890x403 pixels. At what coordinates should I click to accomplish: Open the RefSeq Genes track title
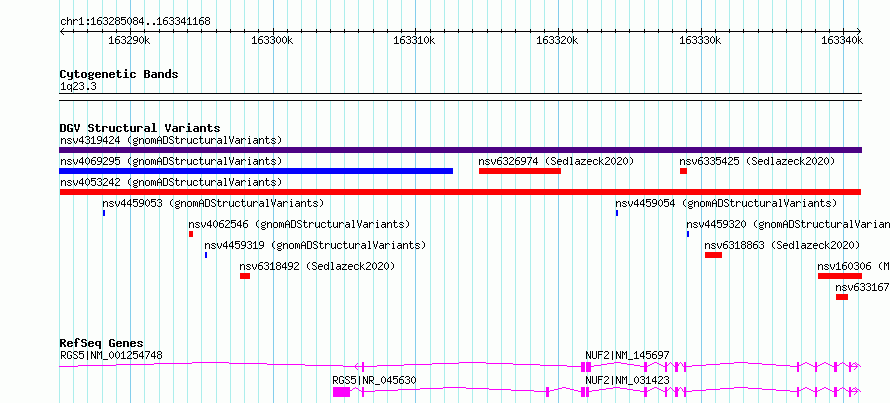[102, 343]
